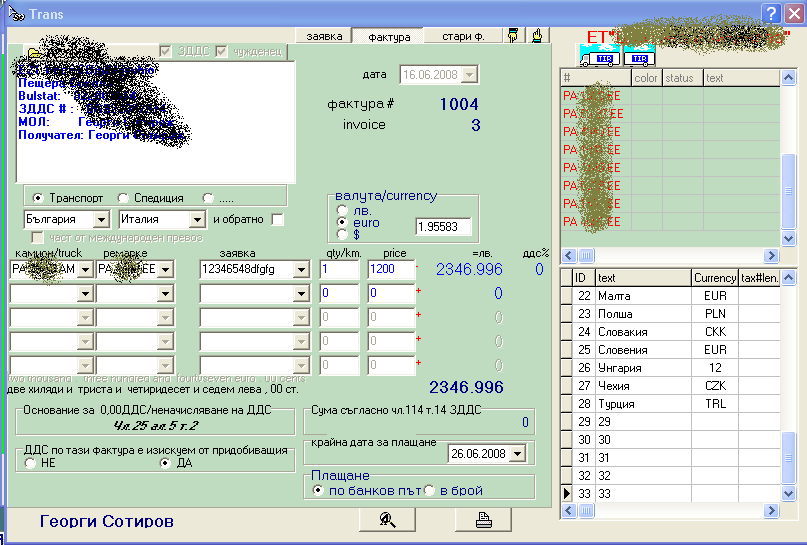Click the ID column header
This screenshot has height=545, width=807.
(584, 278)
